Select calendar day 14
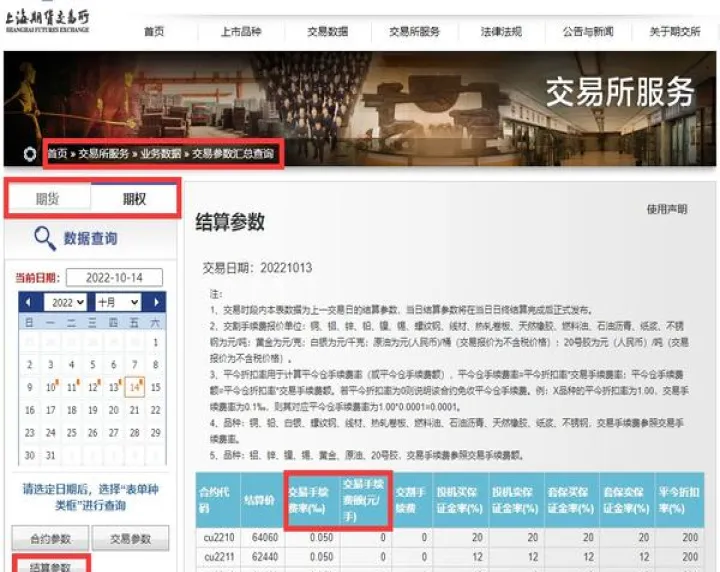The height and width of the screenshot is (572, 720). tap(135, 387)
